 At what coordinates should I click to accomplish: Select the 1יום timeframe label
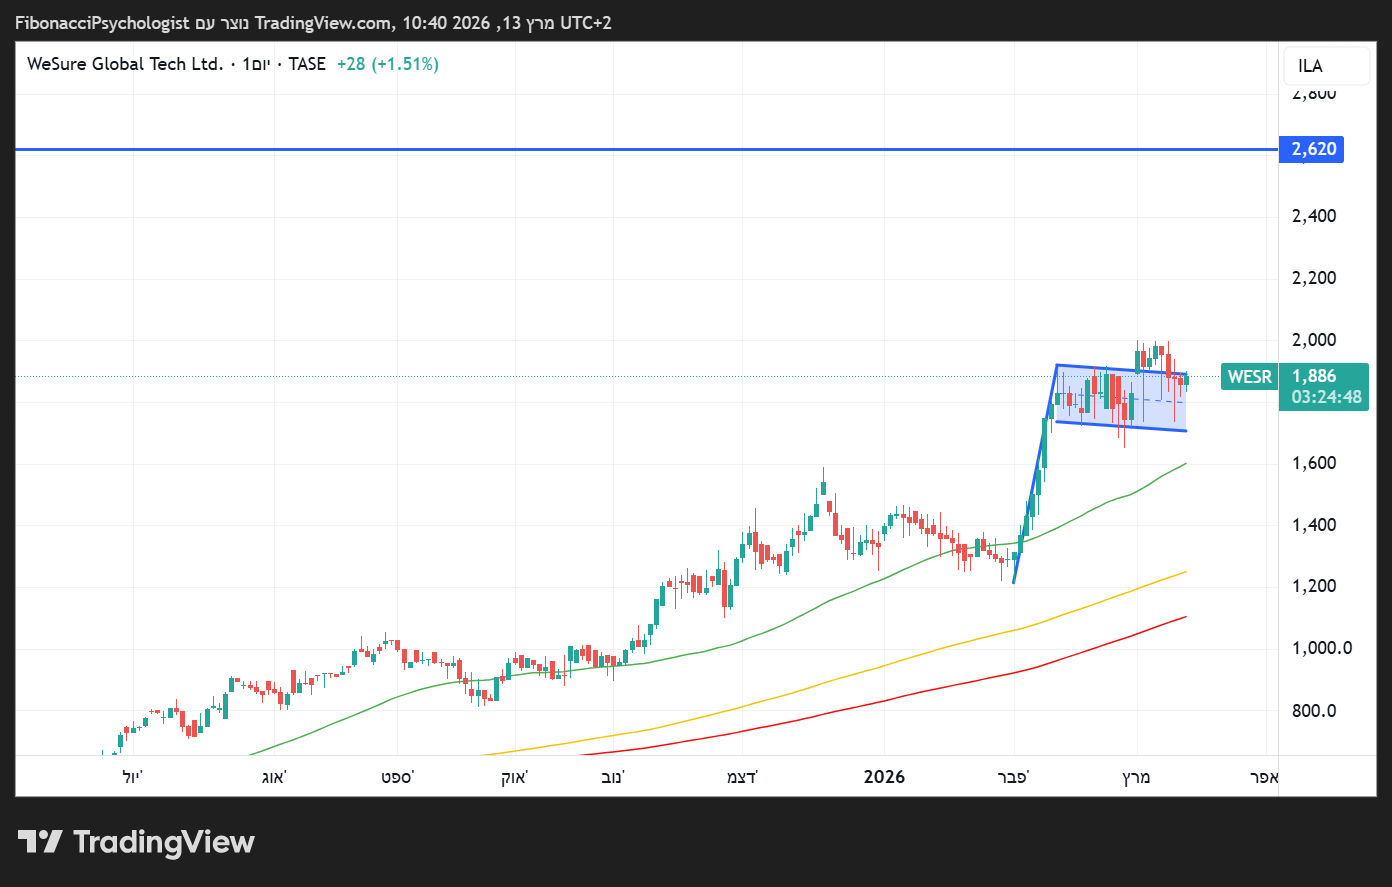click(x=256, y=64)
